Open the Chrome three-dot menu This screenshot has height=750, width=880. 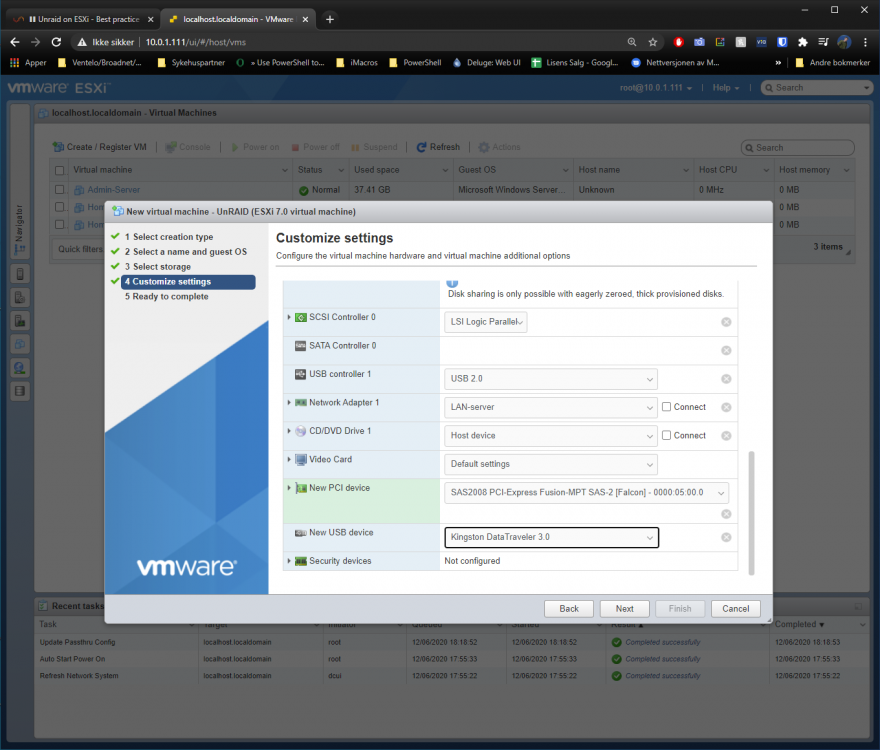(x=865, y=42)
